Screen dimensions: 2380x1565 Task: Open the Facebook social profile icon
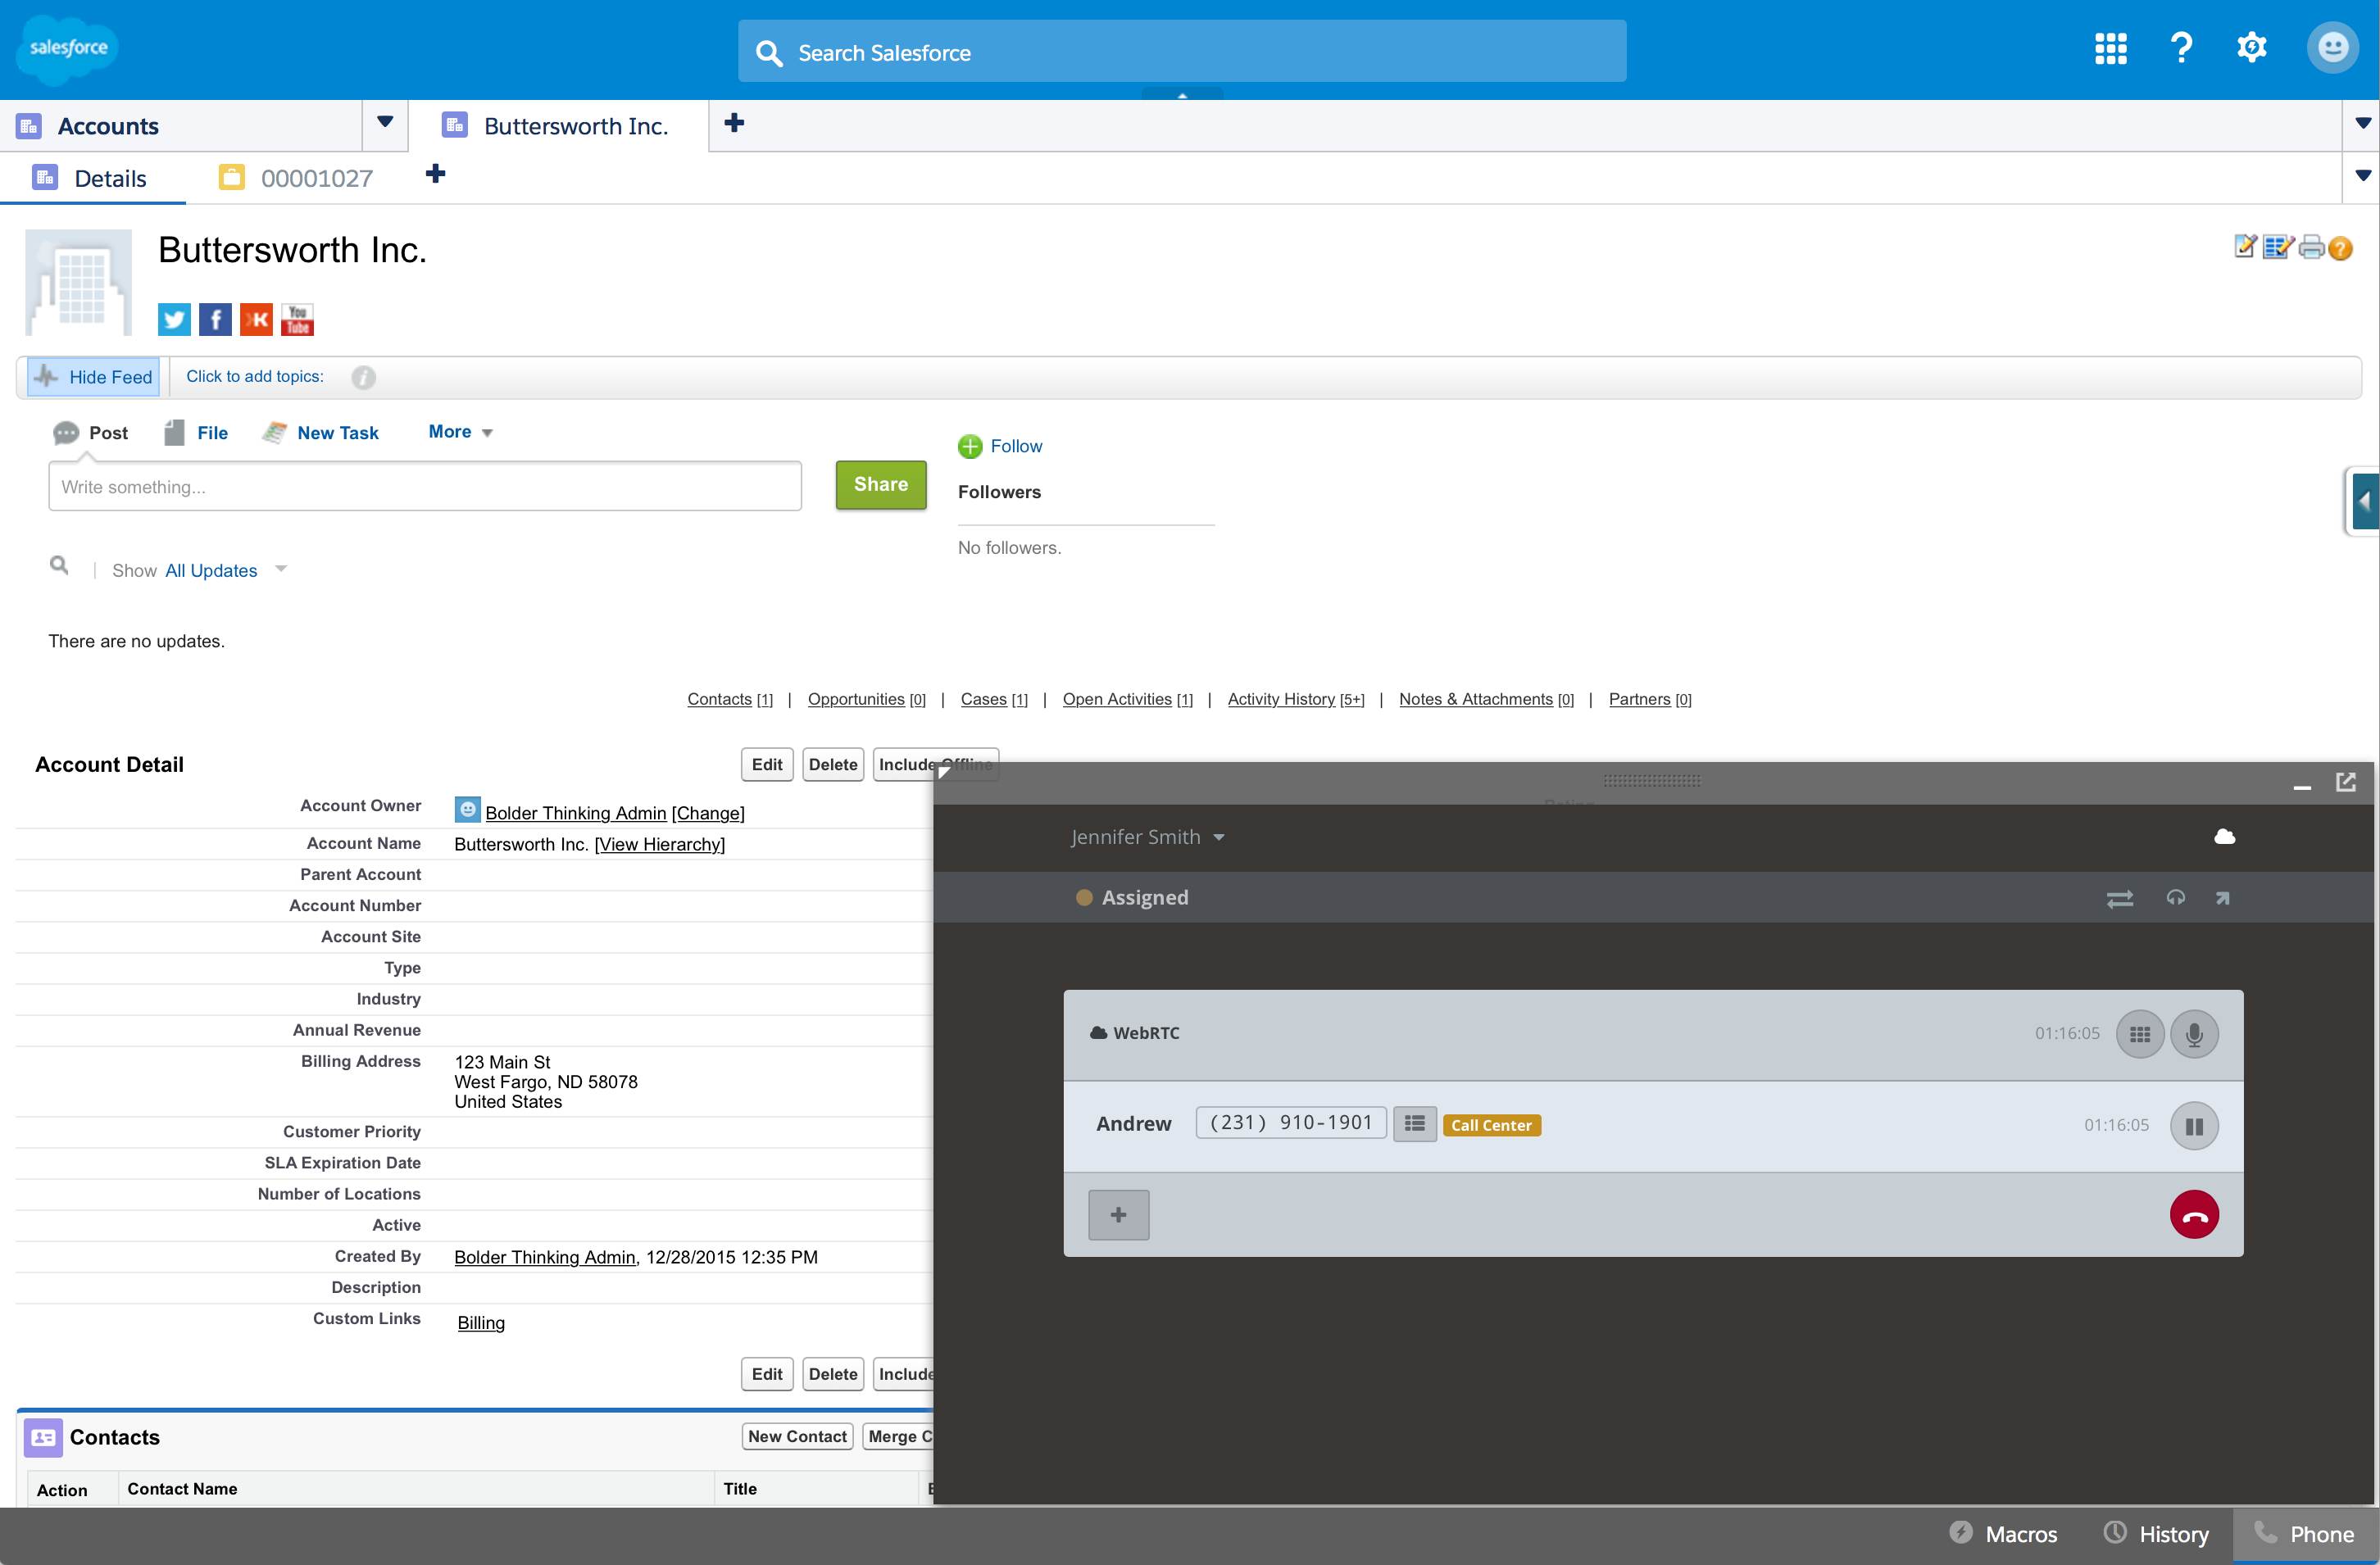(x=215, y=320)
